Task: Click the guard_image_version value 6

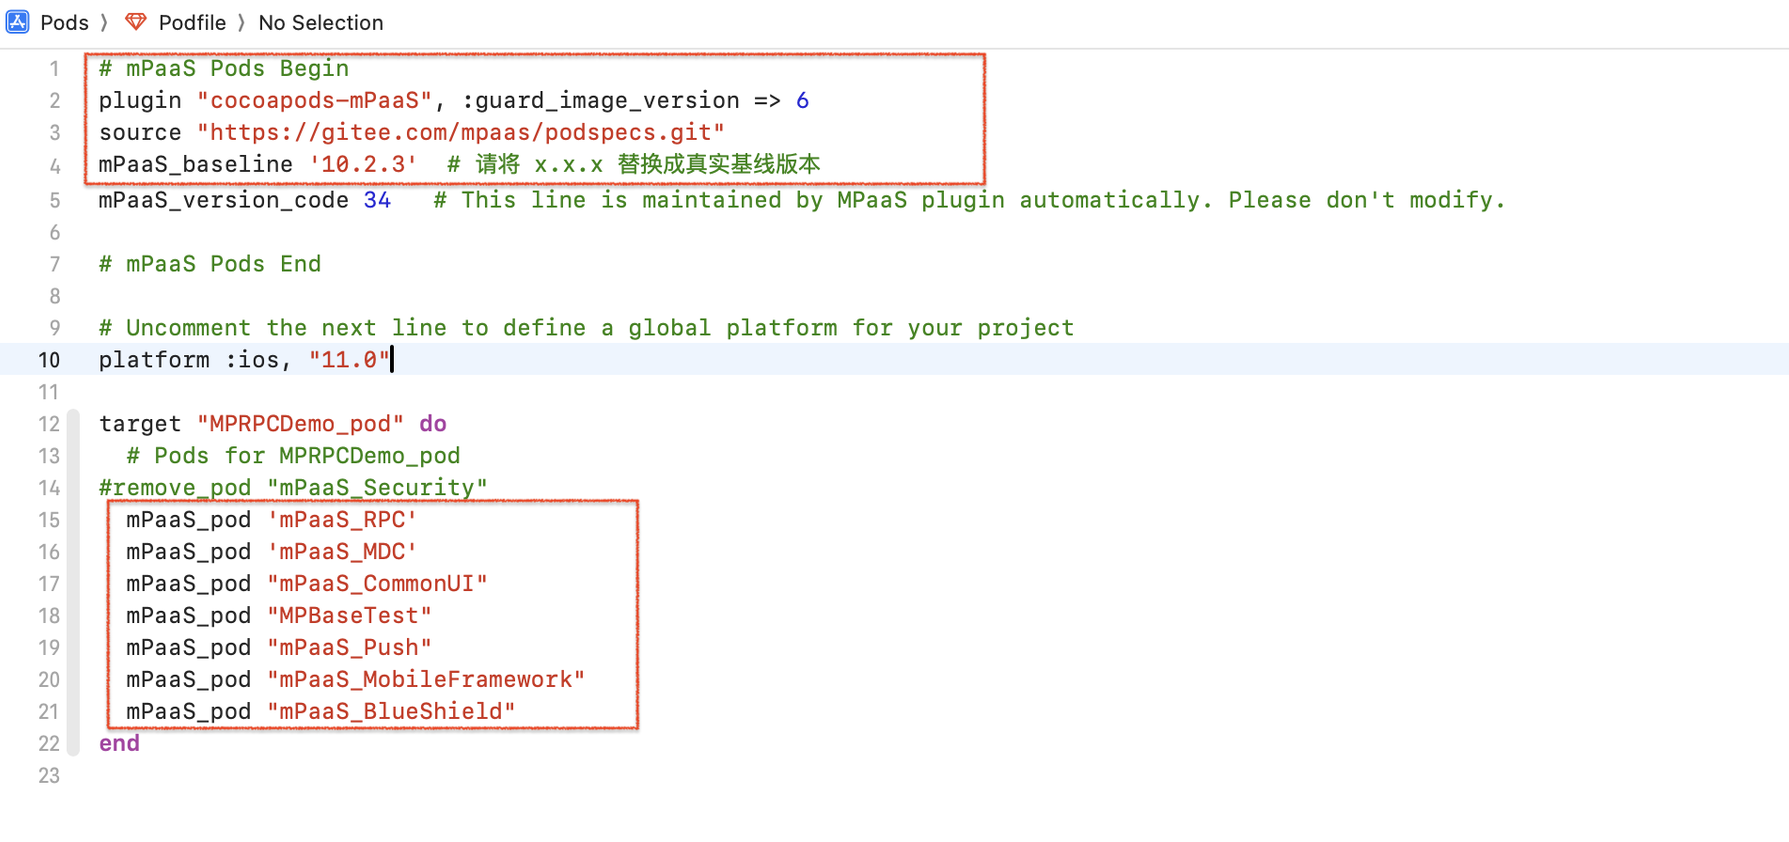Action: (x=802, y=100)
